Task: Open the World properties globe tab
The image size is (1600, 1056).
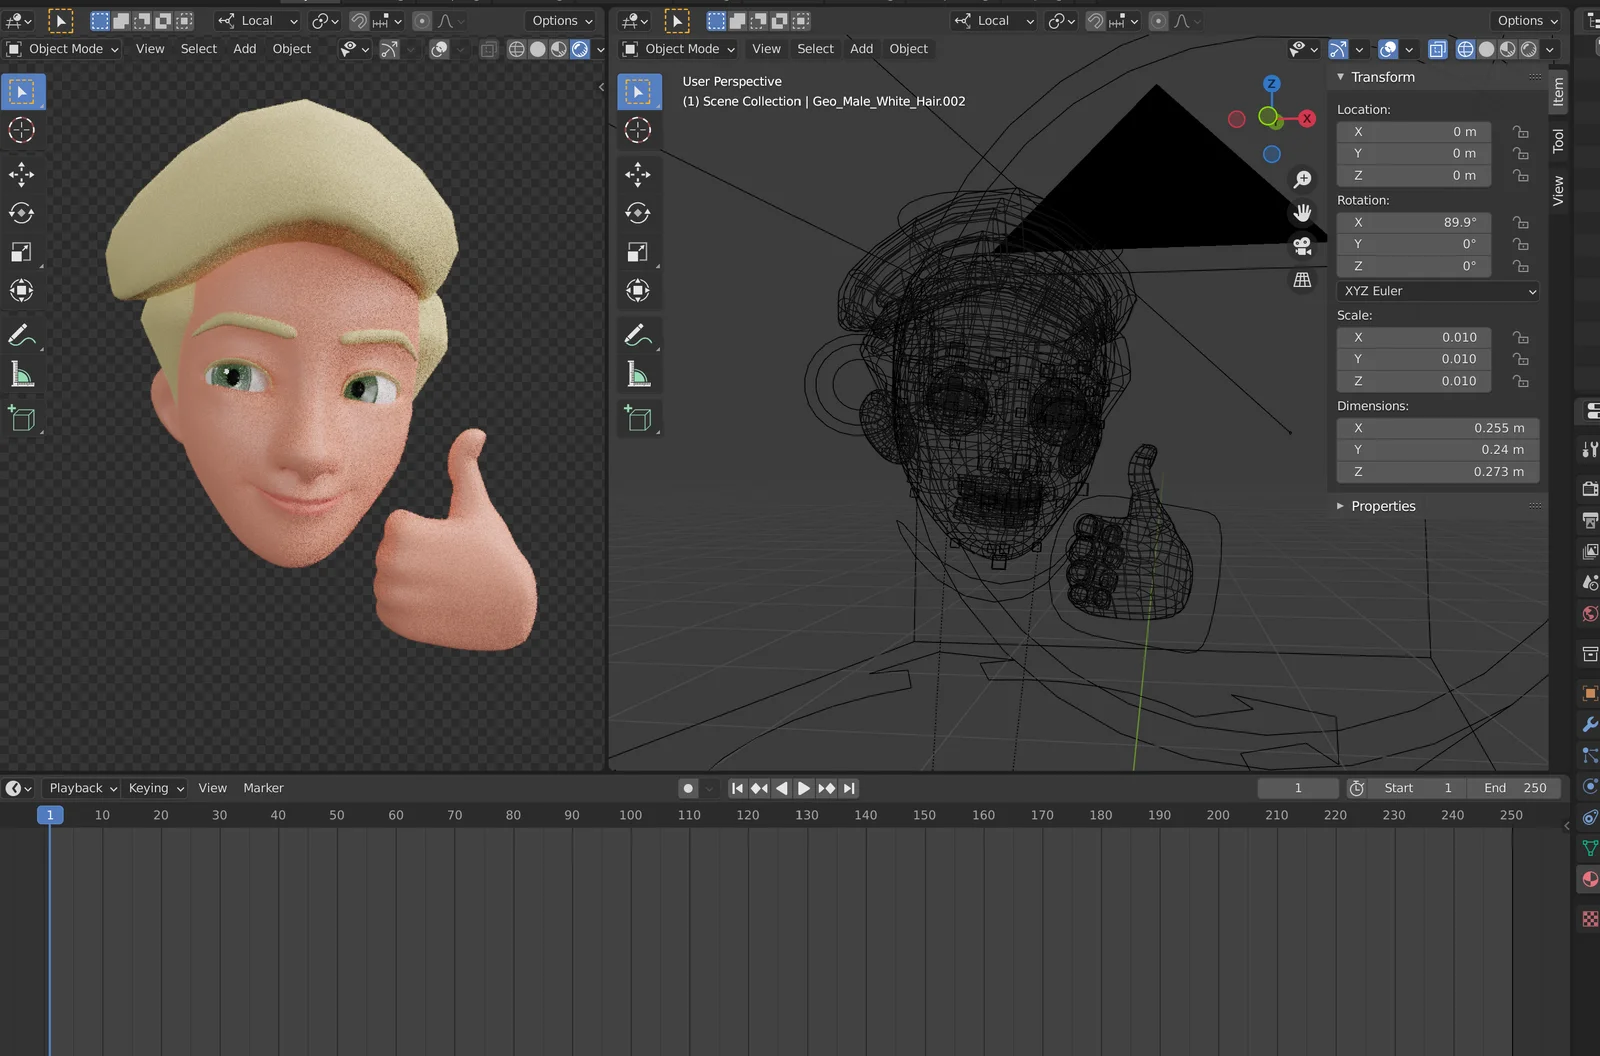Action: pos(1589,613)
